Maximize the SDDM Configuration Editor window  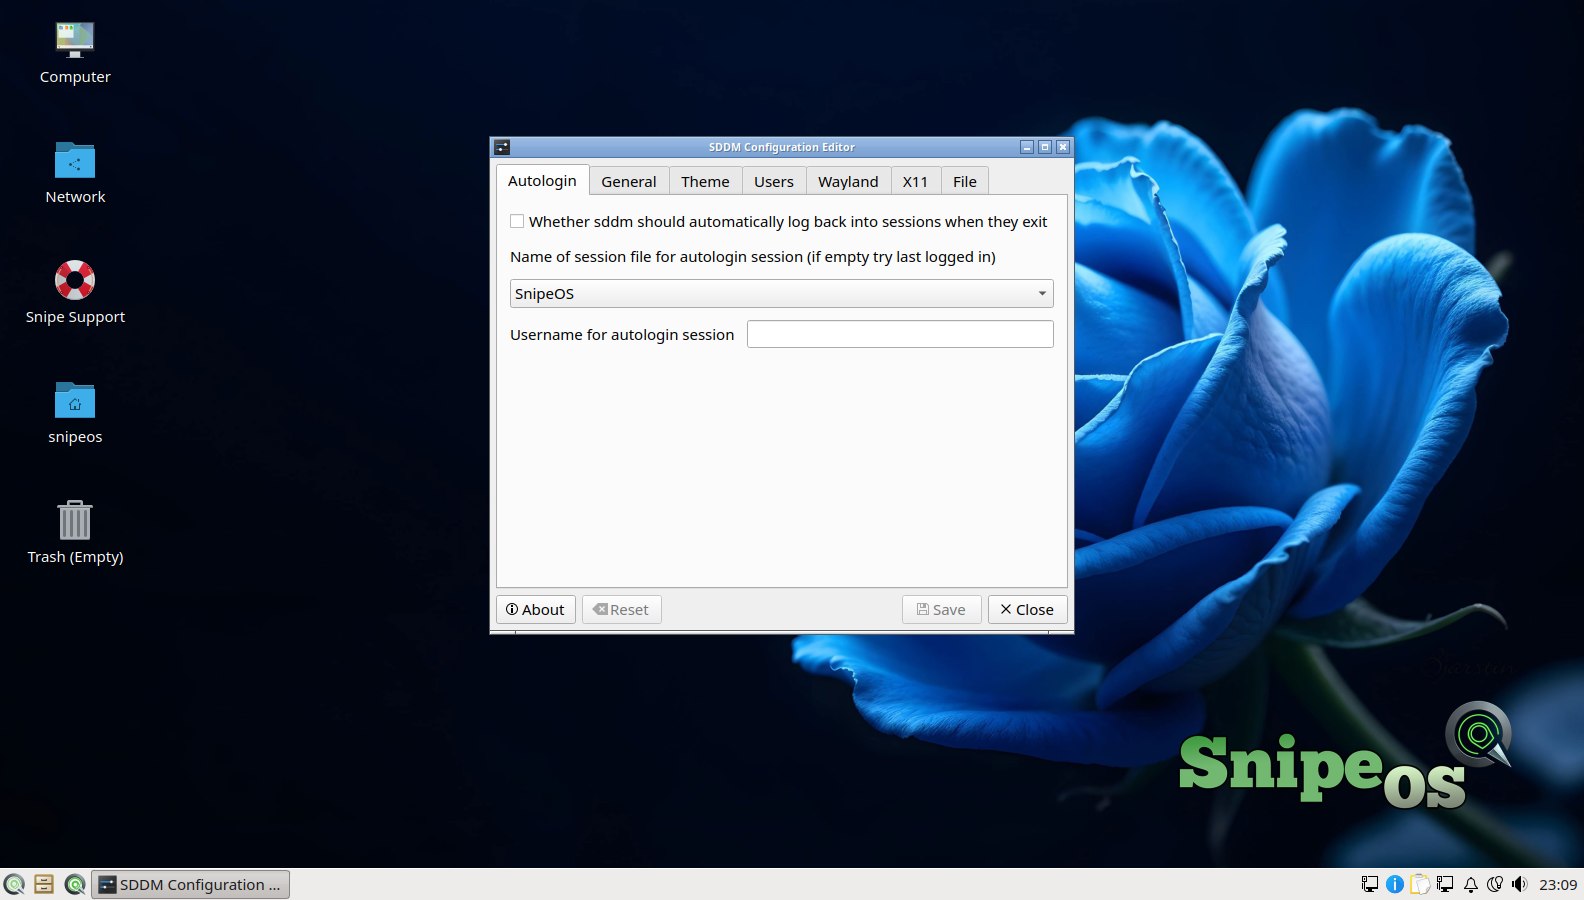click(1045, 147)
